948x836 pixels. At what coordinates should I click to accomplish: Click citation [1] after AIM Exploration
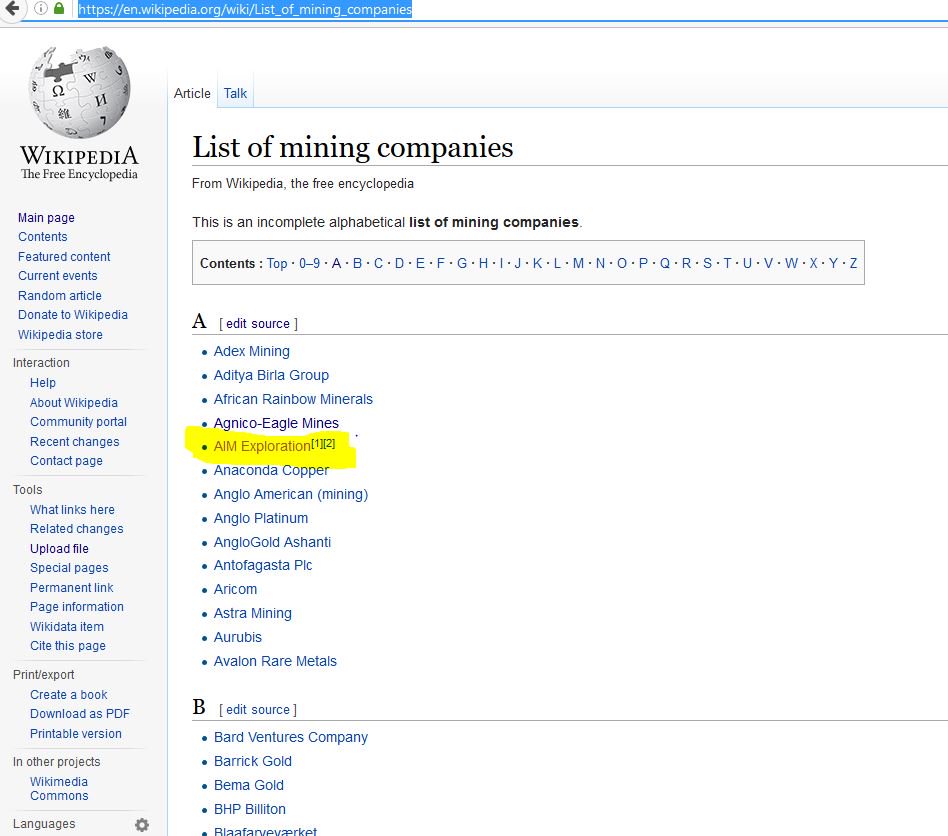click(x=317, y=444)
